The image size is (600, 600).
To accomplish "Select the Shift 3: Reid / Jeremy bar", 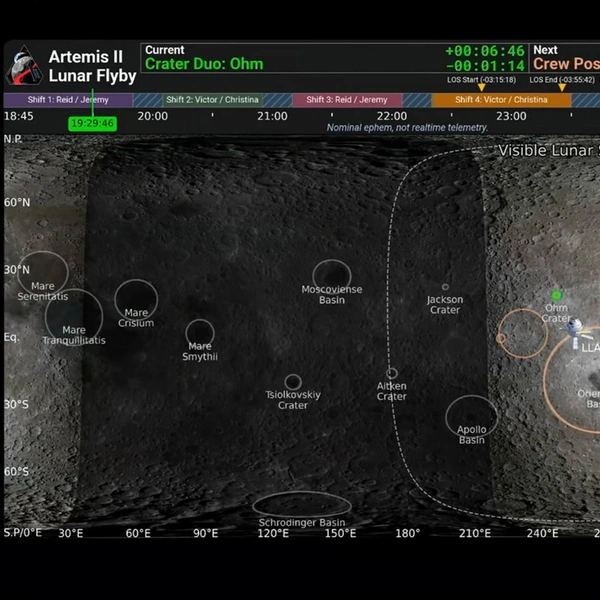I will pyautogui.click(x=347, y=100).
